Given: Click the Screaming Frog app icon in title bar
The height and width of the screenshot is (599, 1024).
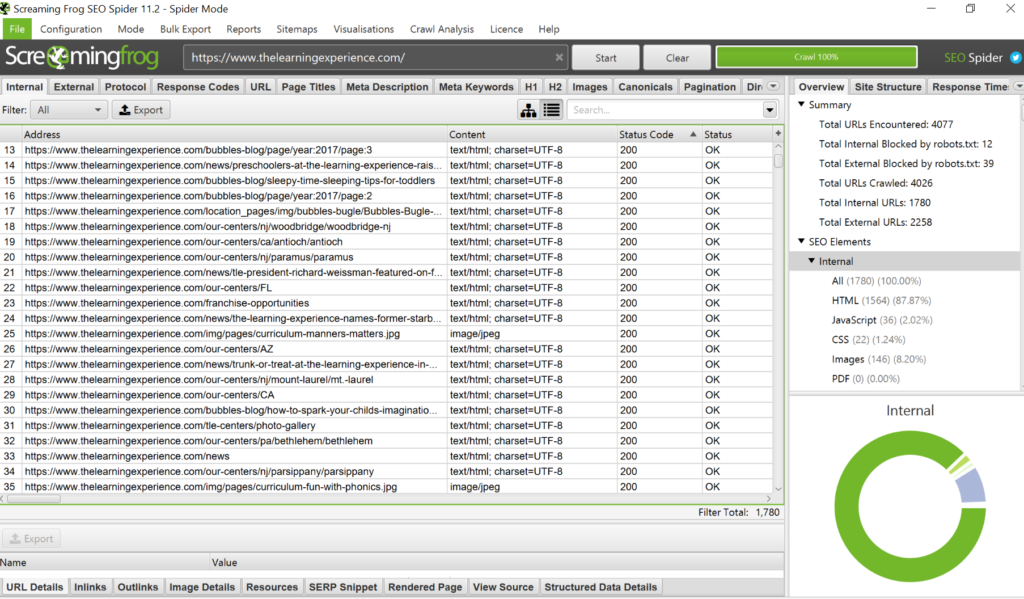Looking at the screenshot, I should coord(5,8).
